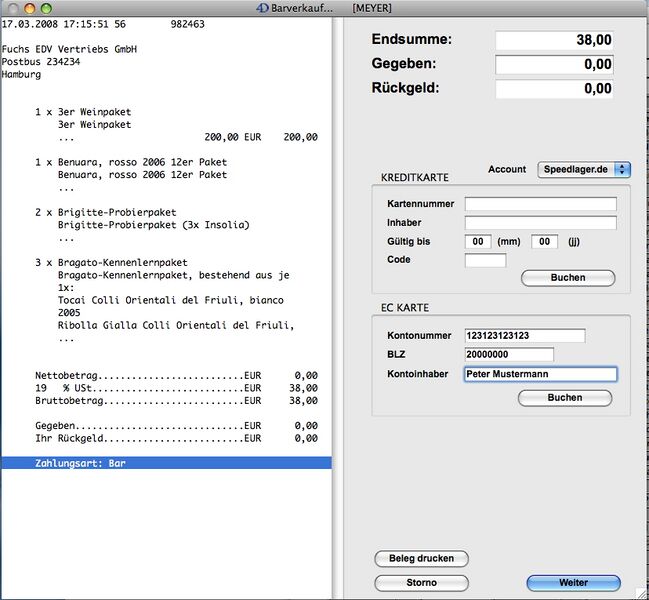Focus the credit card Inhaber field
This screenshot has width=649, height=600.
[x=540, y=223]
